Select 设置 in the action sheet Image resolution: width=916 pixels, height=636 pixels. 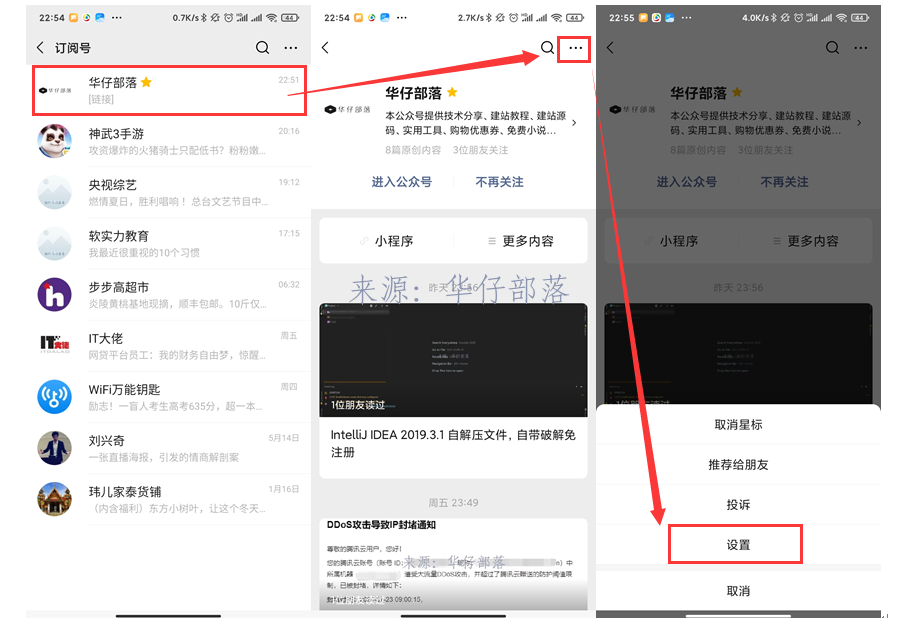(738, 545)
